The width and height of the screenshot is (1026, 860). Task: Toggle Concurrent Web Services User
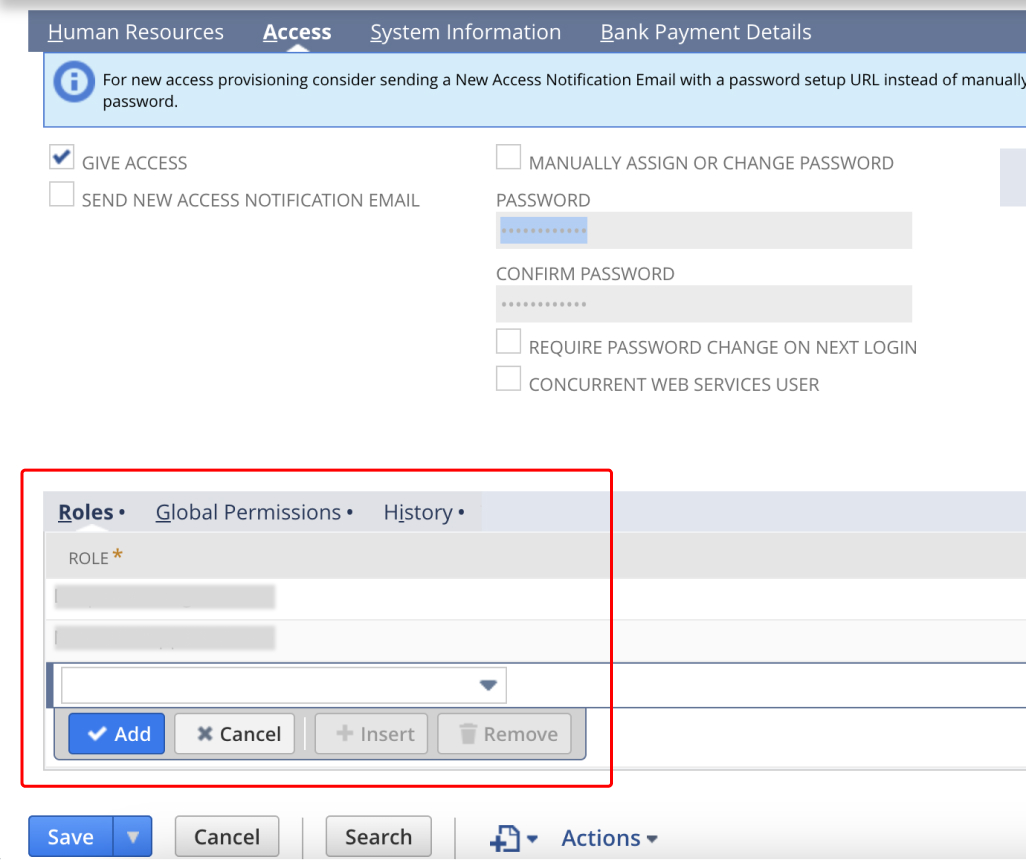pos(508,378)
